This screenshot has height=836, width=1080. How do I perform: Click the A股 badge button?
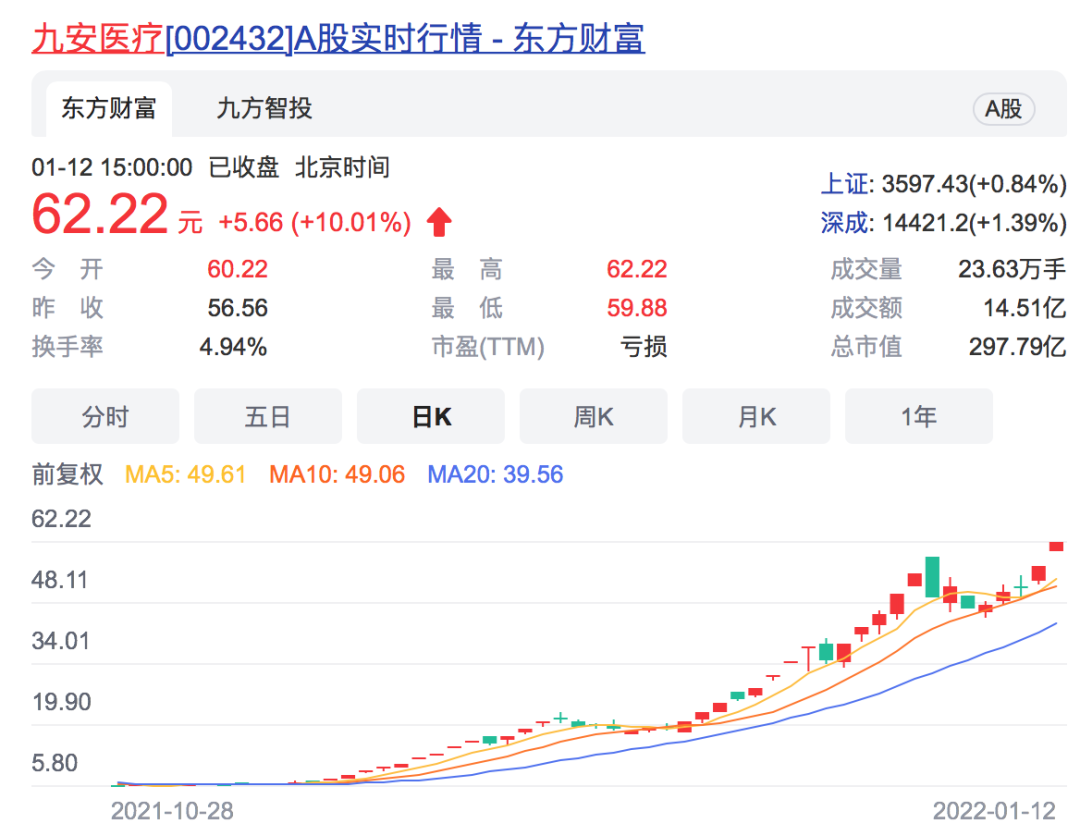point(1003,109)
